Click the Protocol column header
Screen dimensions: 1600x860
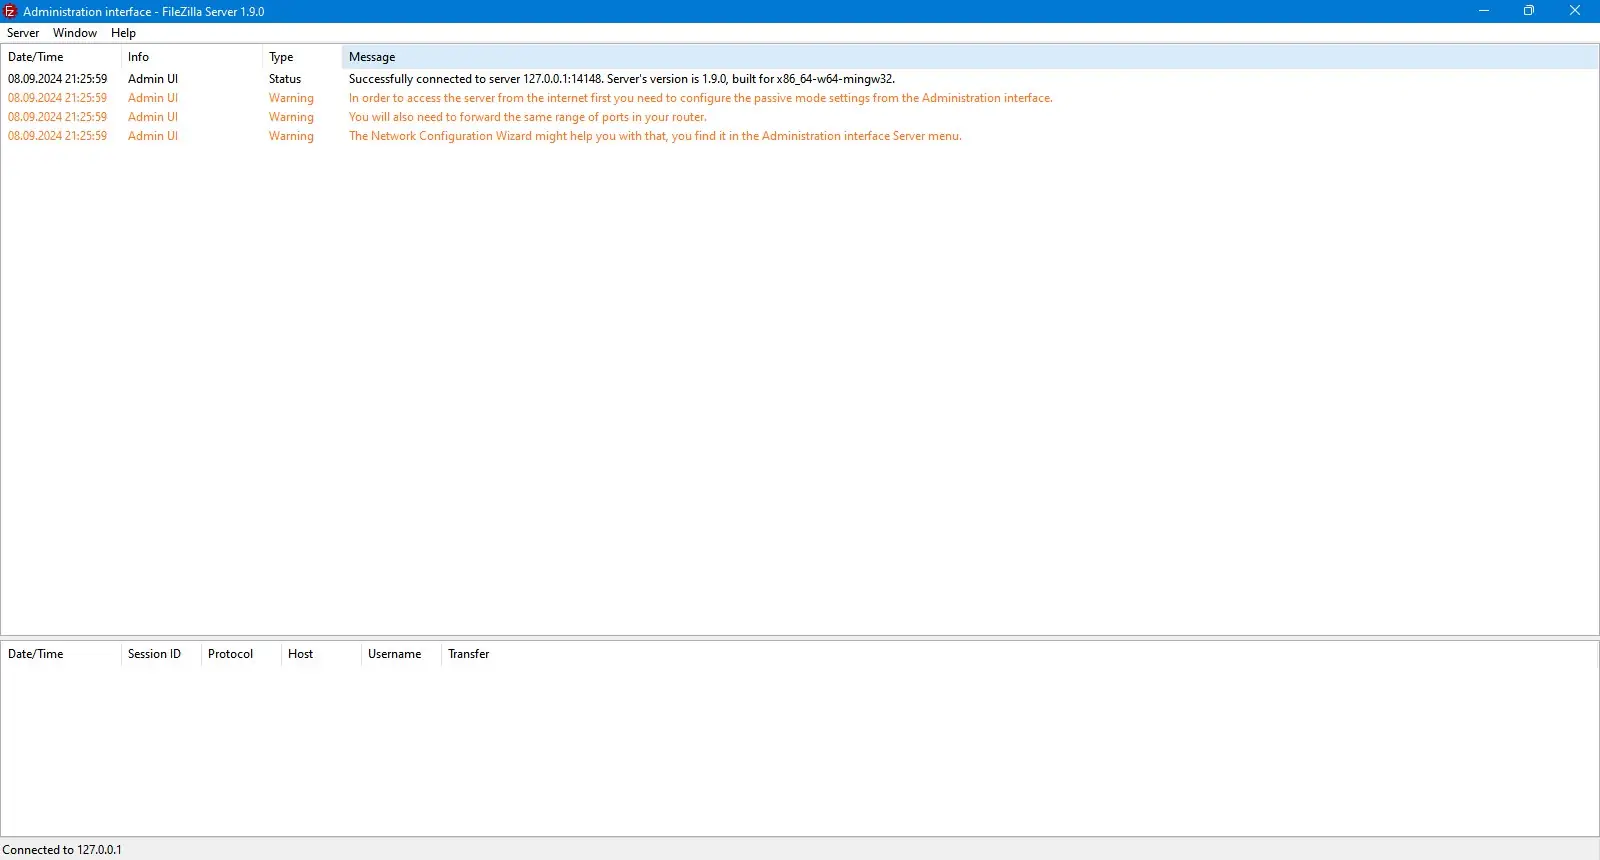click(x=240, y=654)
